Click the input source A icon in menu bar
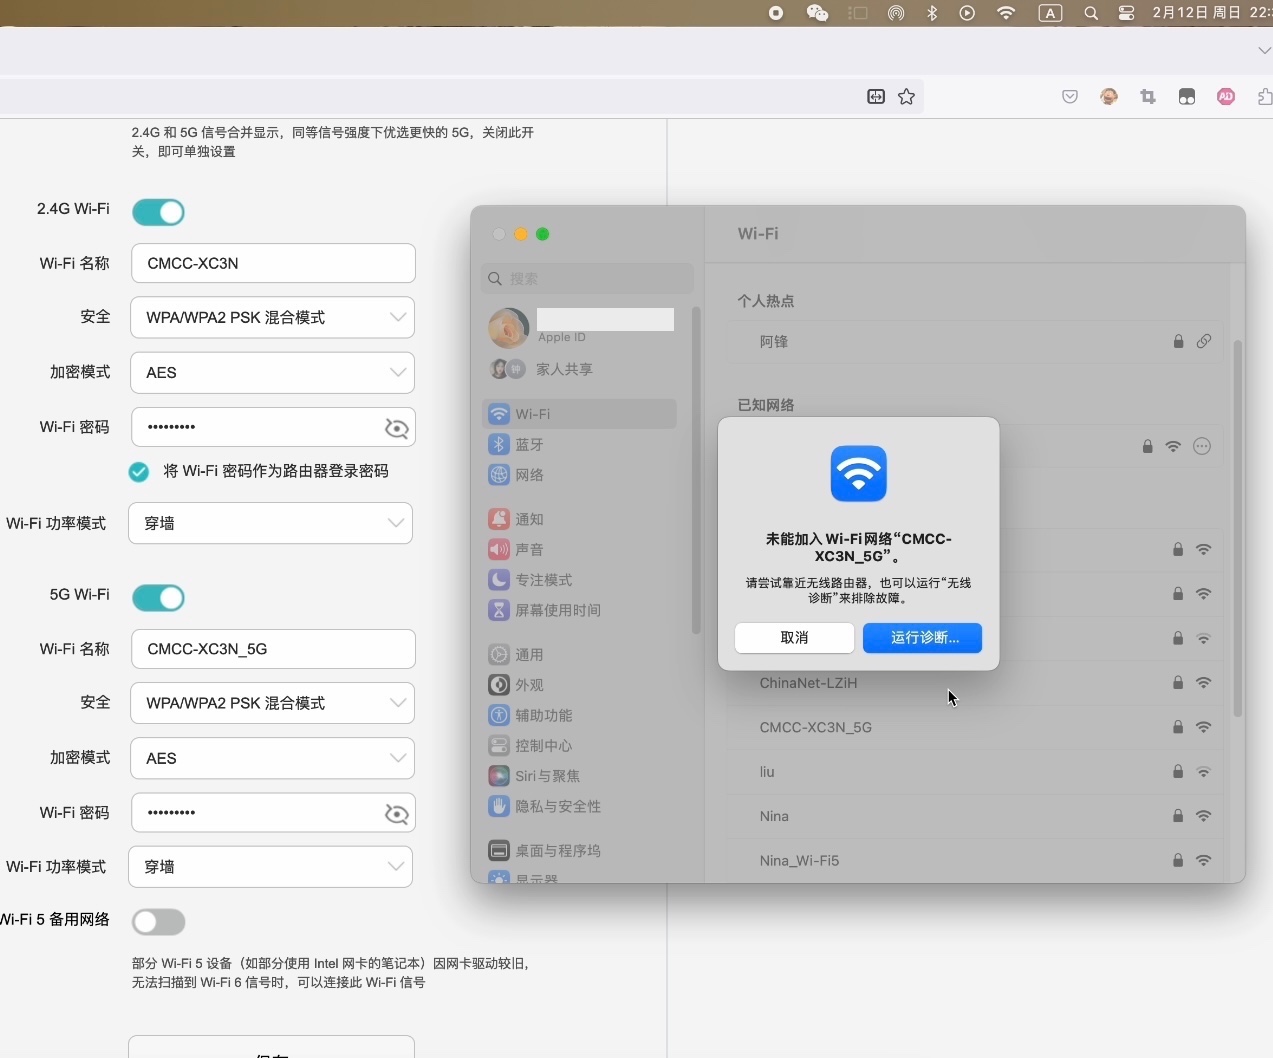Screen dimensions: 1273x1058 [x=1050, y=13]
